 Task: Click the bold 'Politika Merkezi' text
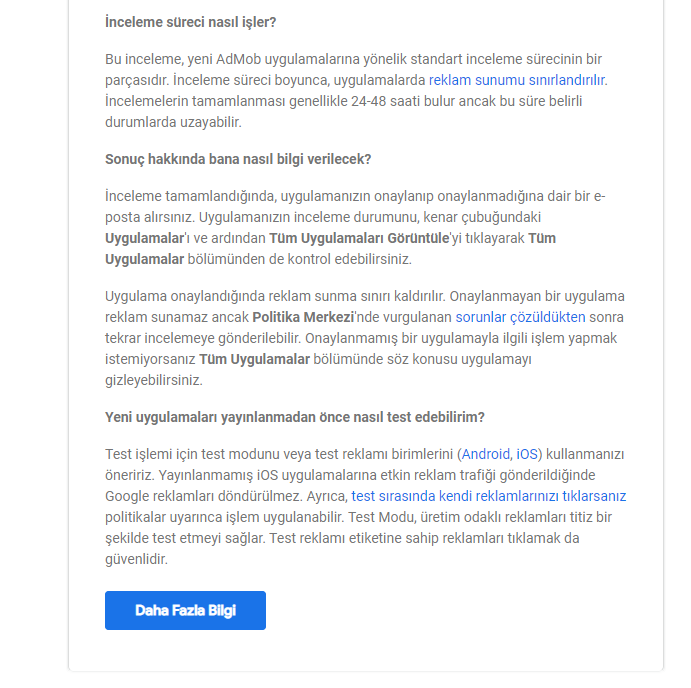303,317
